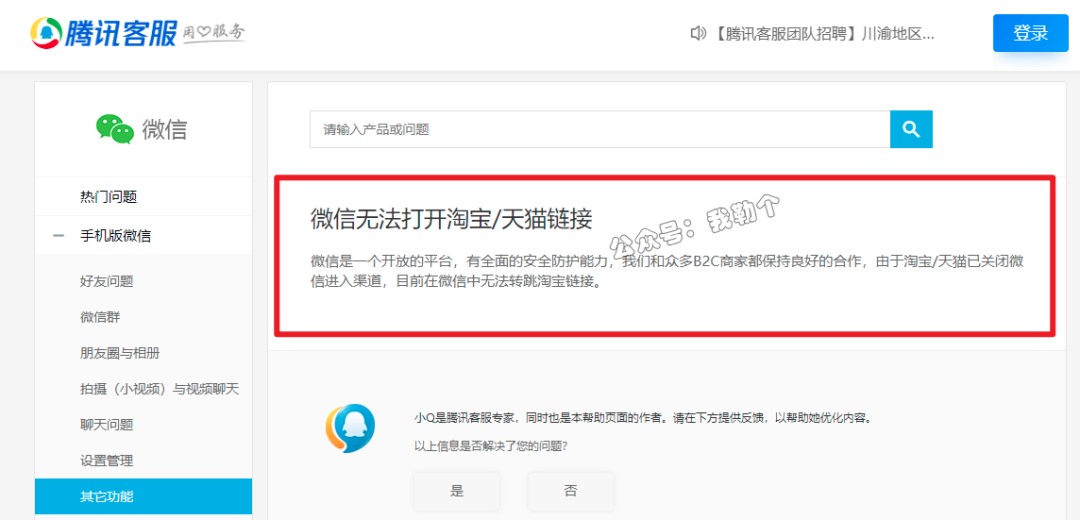The image size is (1080, 520).
Task: Collapse the 手机版微信 section minus icon
Action: 59,236
